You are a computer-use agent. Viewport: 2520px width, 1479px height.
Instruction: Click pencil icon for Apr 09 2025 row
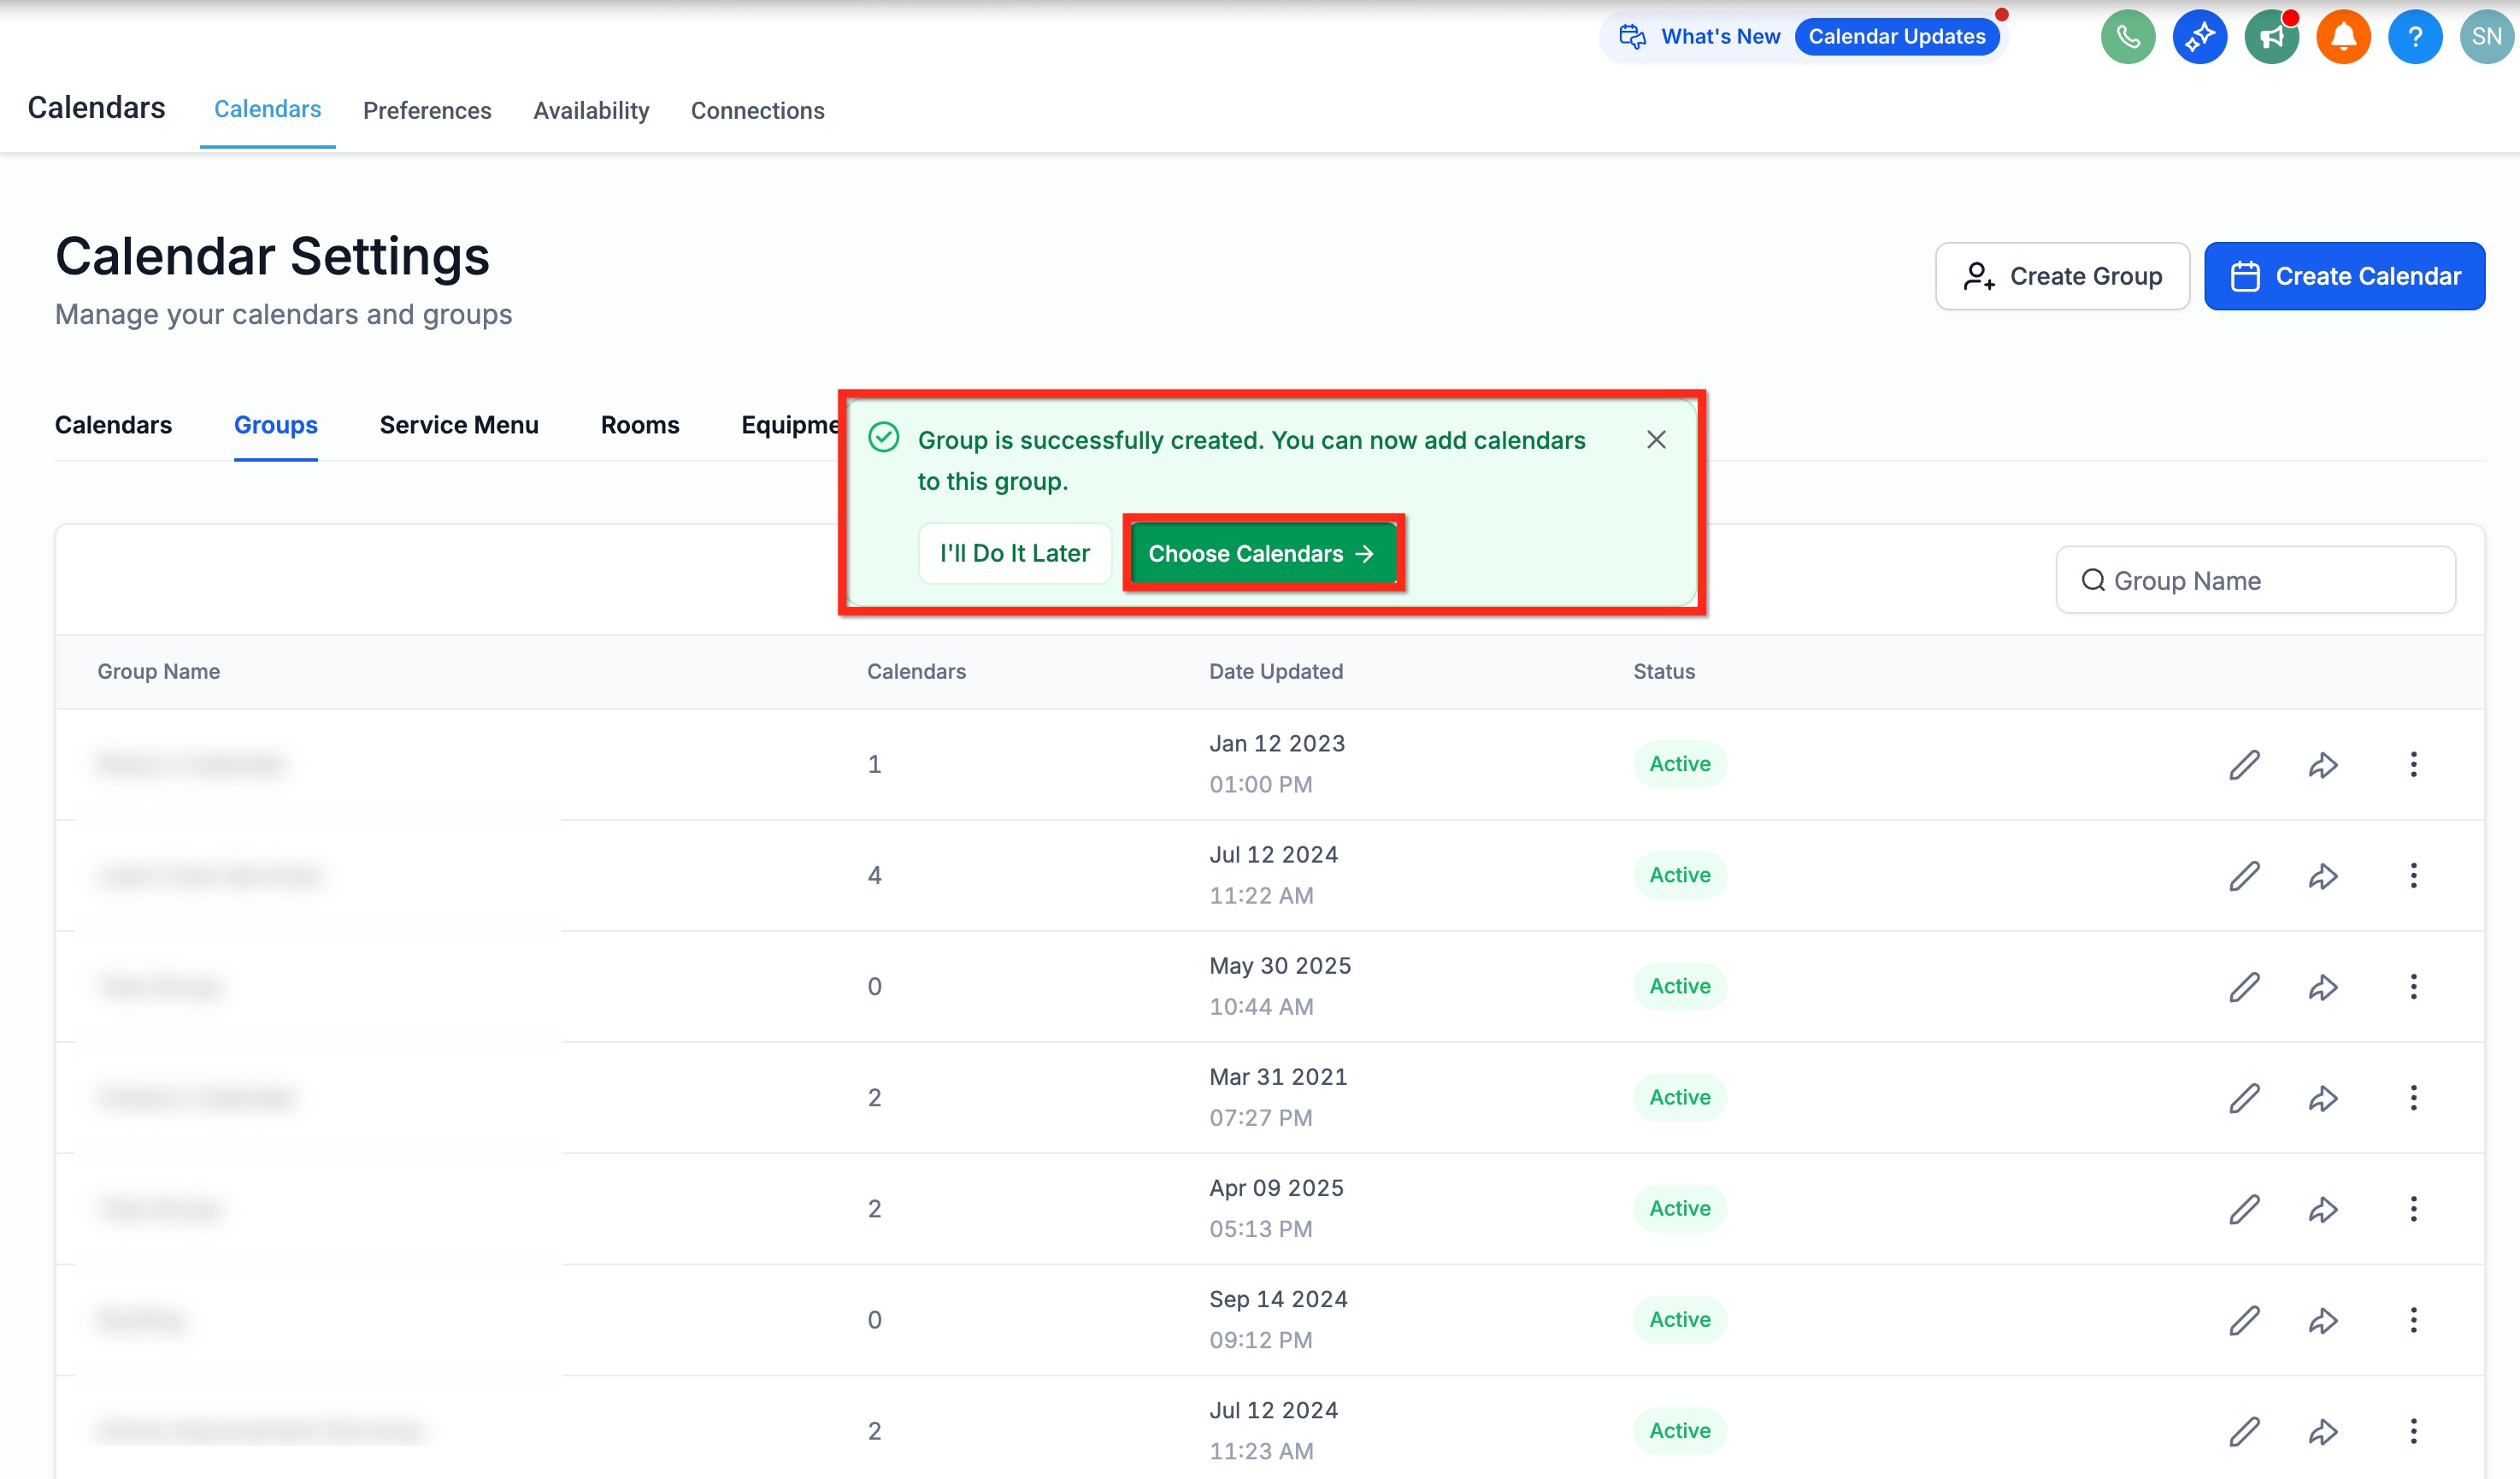tap(2244, 1209)
